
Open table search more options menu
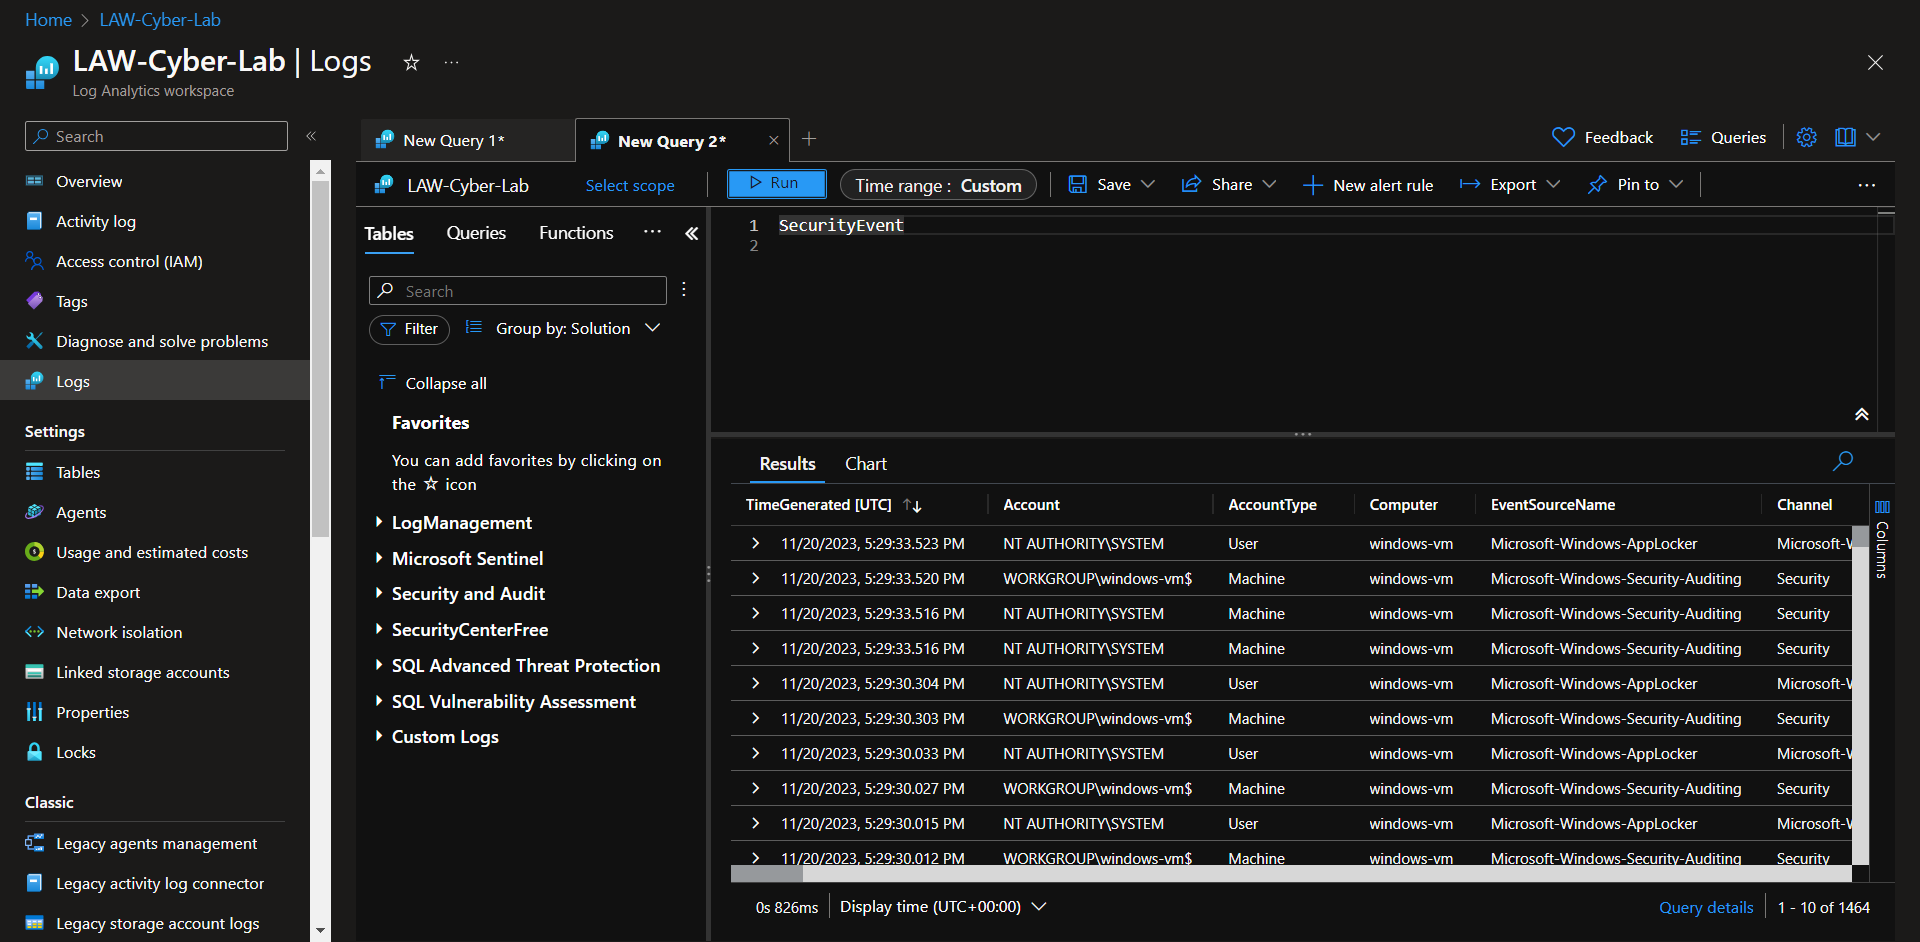(x=684, y=289)
